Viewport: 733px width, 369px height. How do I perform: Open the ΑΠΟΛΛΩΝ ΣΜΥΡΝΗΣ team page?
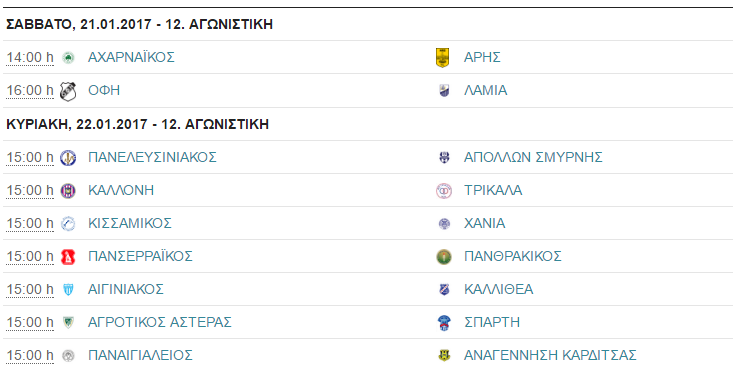coord(533,157)
